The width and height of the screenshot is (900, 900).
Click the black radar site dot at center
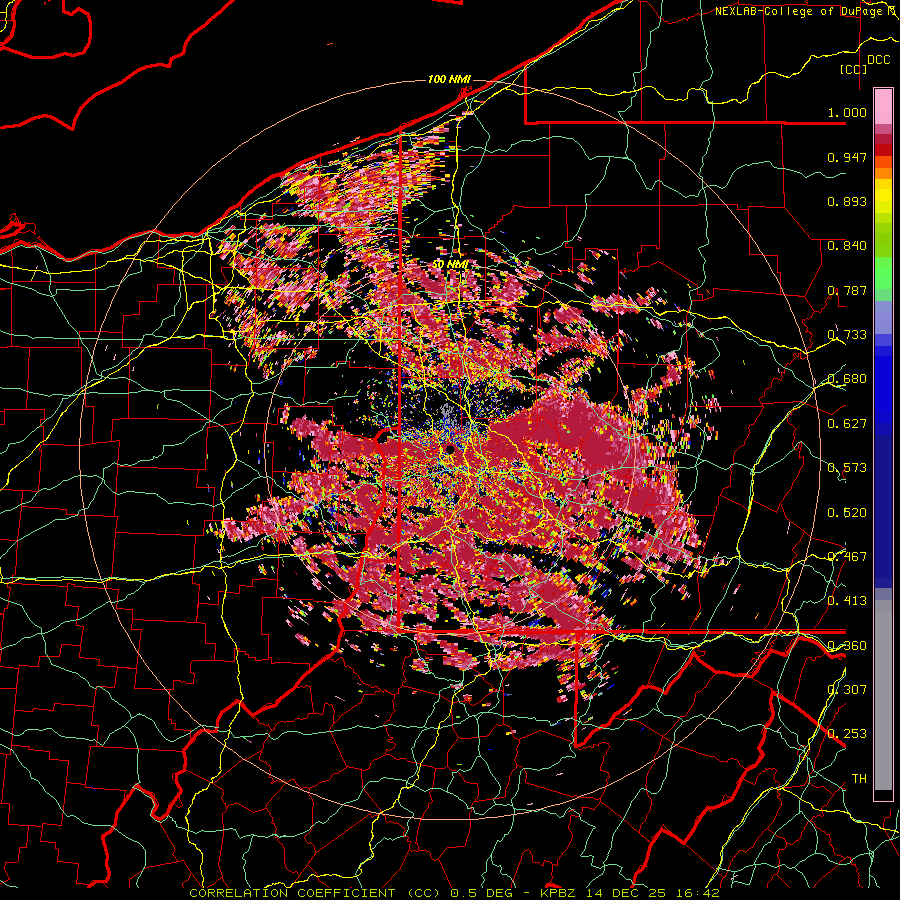click(x=450, y=449)
